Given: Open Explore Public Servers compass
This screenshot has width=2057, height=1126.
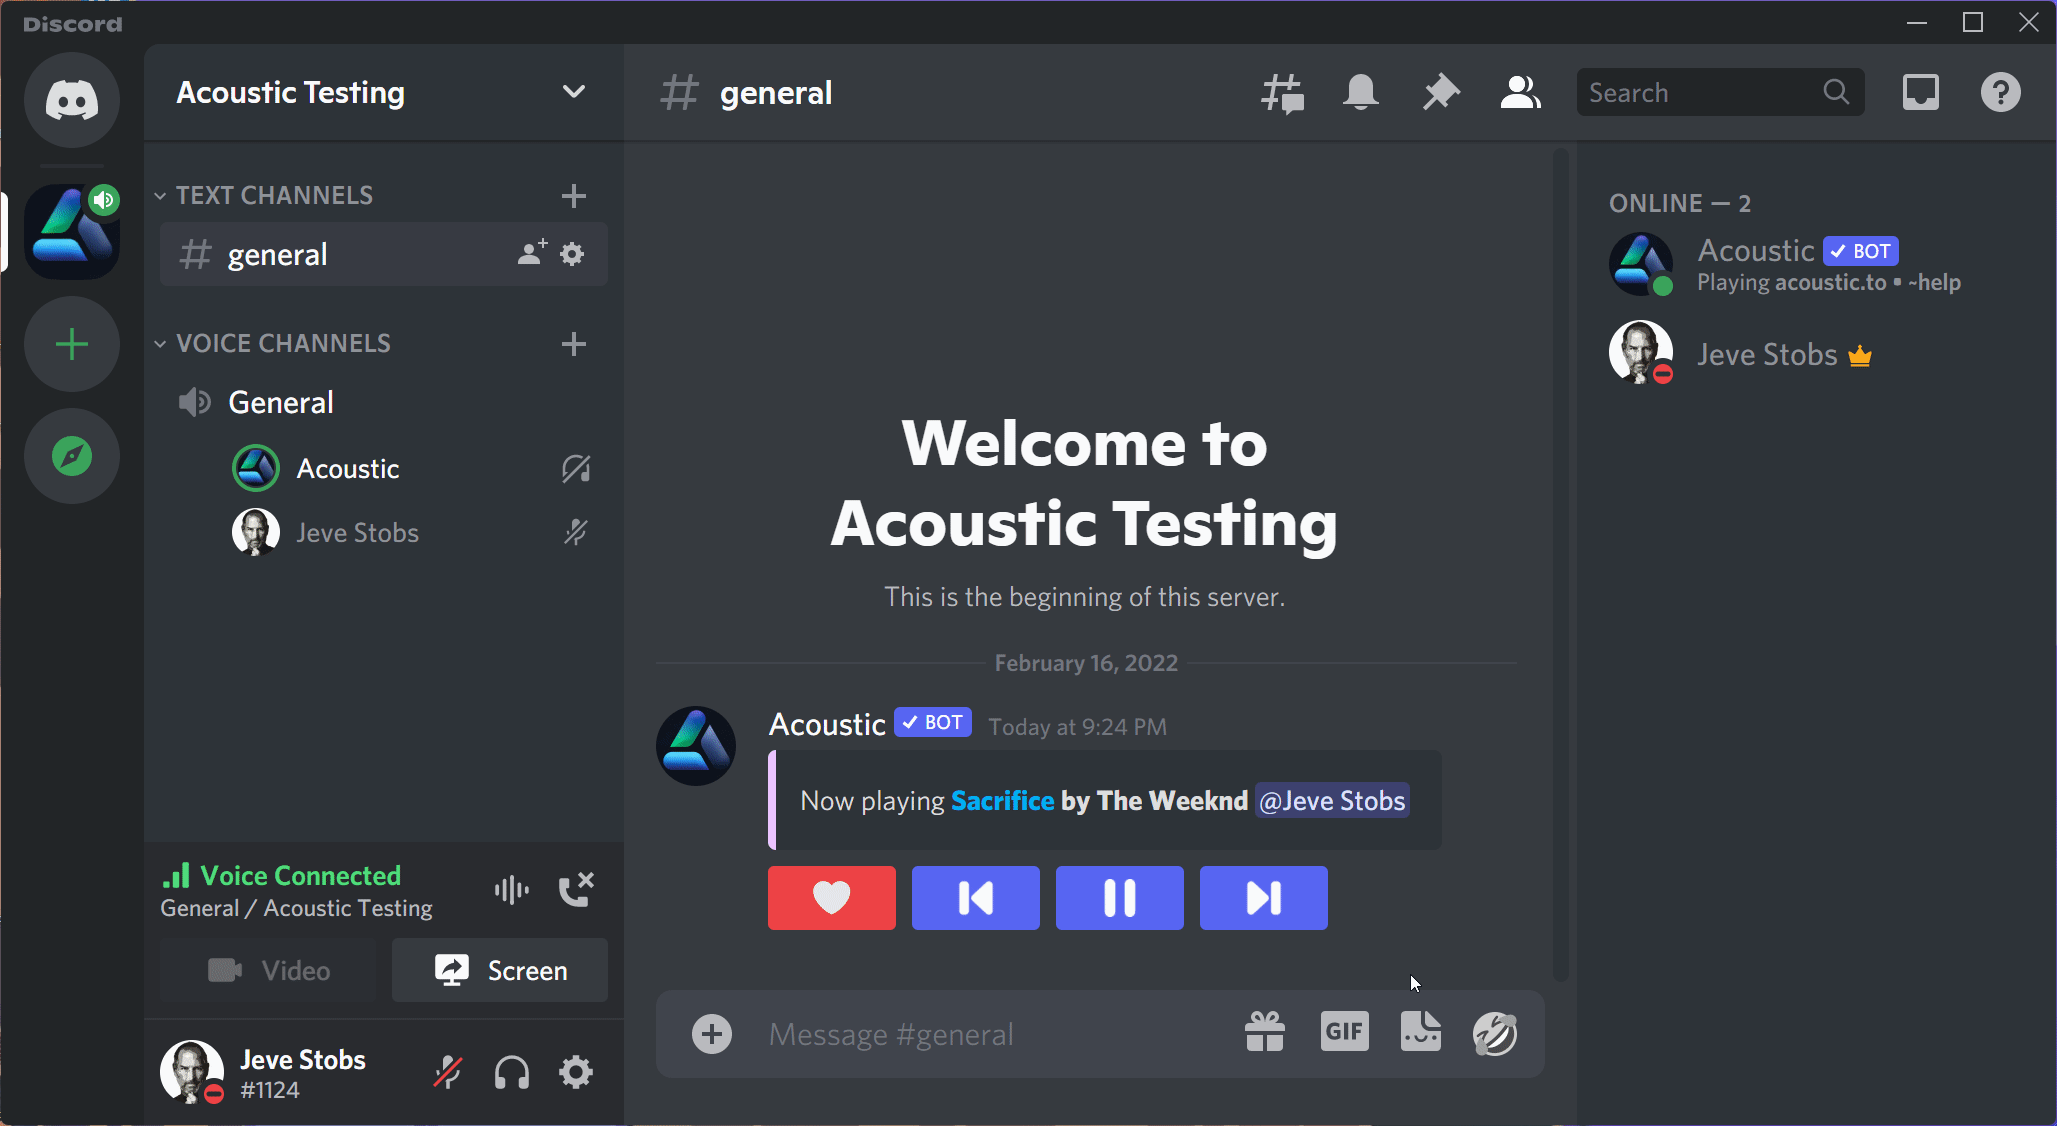Looking at the screenshot, I should (72, 456).
